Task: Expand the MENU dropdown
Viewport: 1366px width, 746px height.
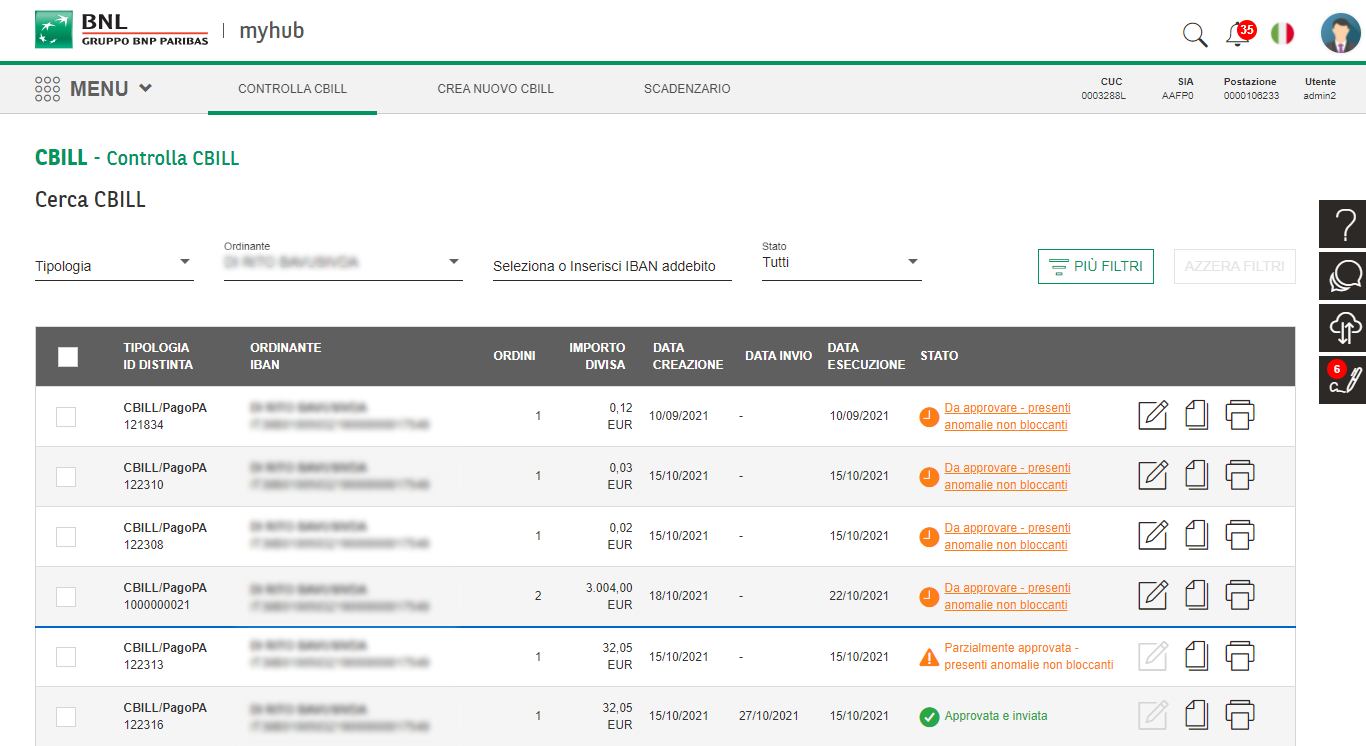Action: pyautogui.click(x=94, y=89)
